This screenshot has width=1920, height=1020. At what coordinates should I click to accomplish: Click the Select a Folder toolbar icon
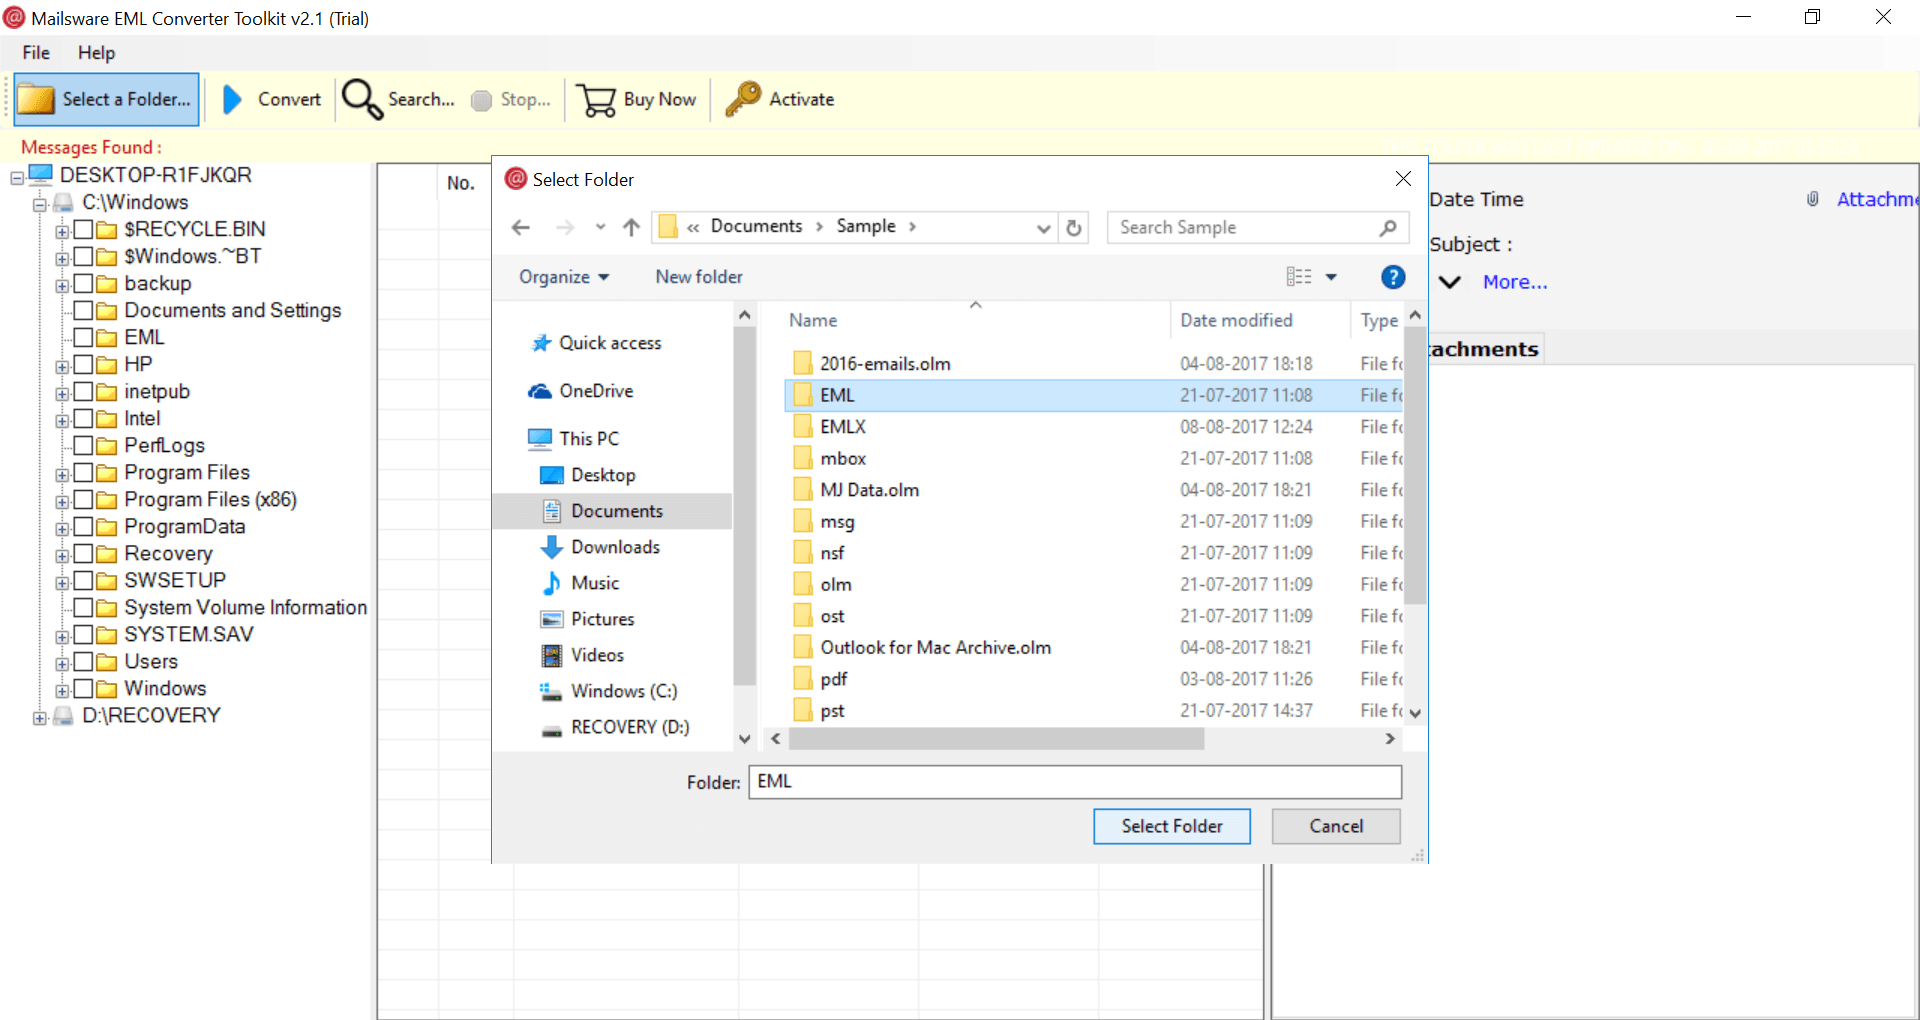37,99
